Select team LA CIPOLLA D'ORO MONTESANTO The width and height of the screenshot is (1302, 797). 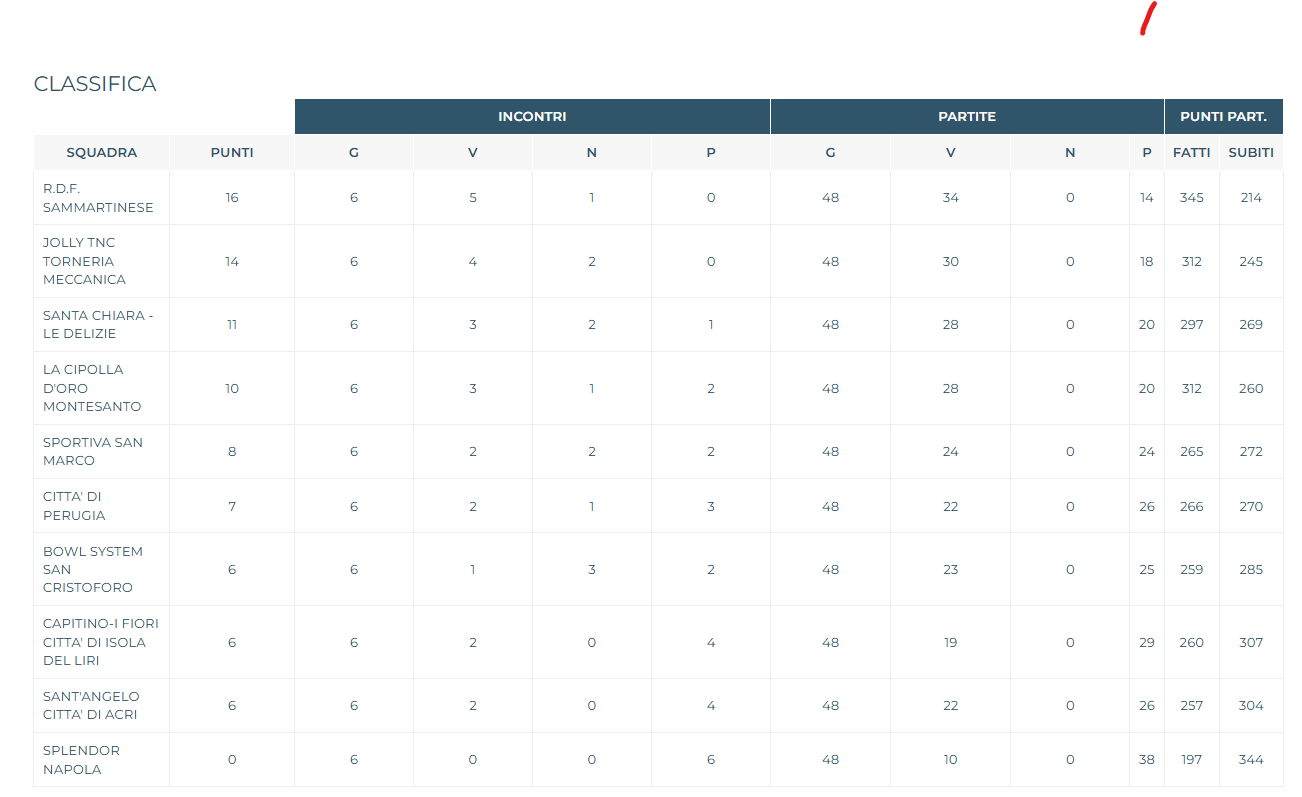[x=92, y=388]
